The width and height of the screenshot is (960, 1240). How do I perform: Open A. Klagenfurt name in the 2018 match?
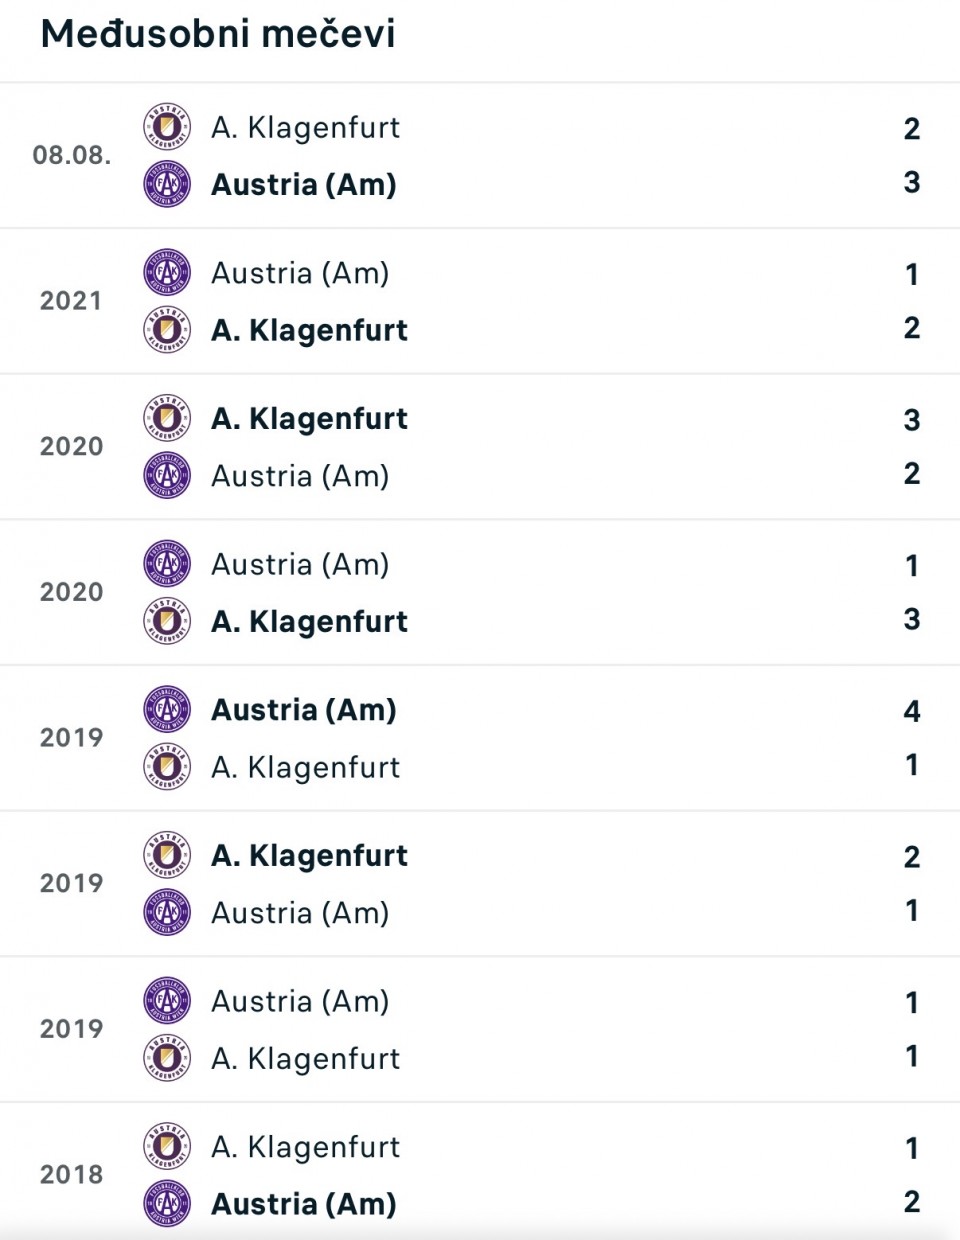[305, 1147]
